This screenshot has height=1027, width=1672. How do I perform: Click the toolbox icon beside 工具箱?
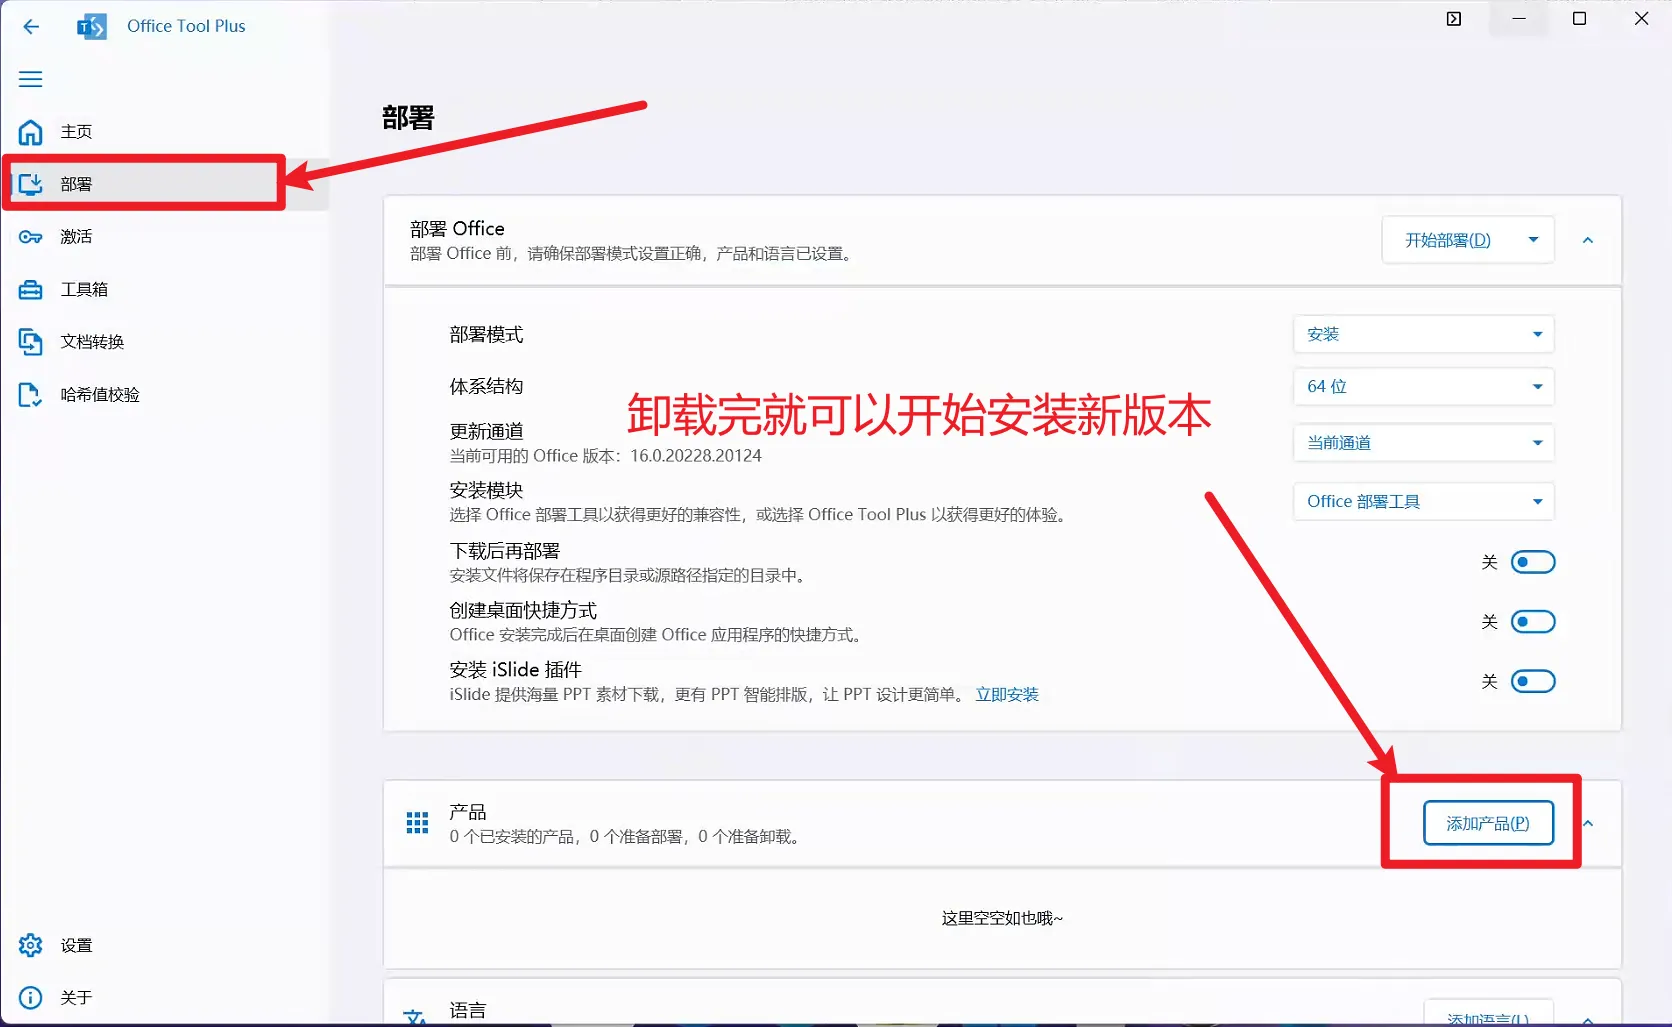click(31, 290)
